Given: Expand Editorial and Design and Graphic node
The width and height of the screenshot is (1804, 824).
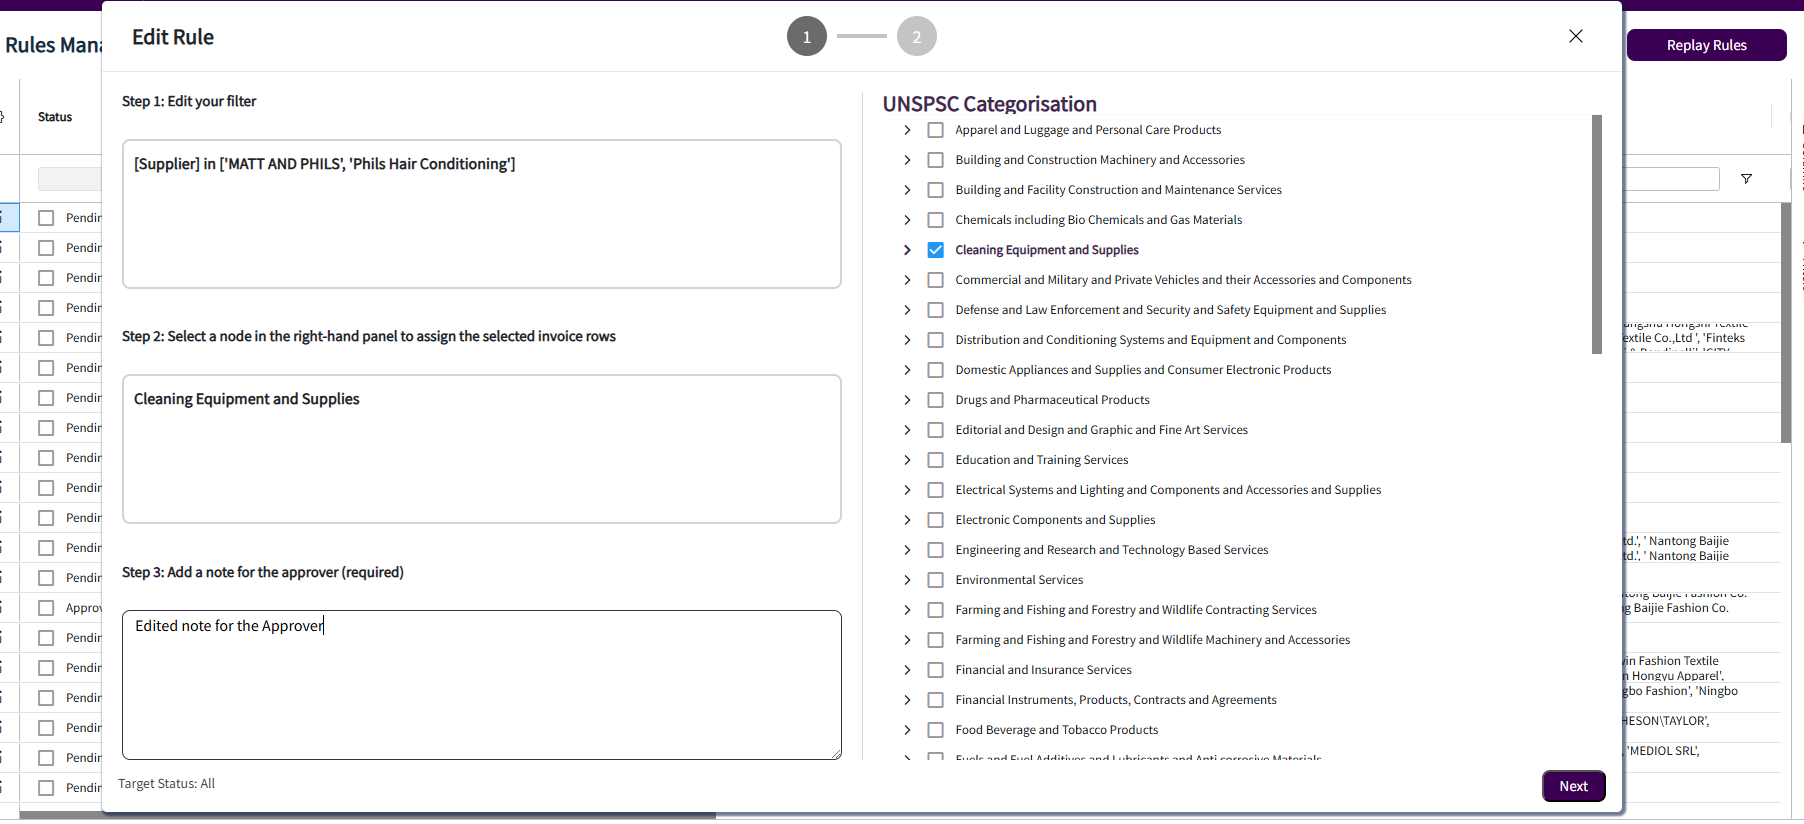Looking at the screenshot, I should (907, 430).
